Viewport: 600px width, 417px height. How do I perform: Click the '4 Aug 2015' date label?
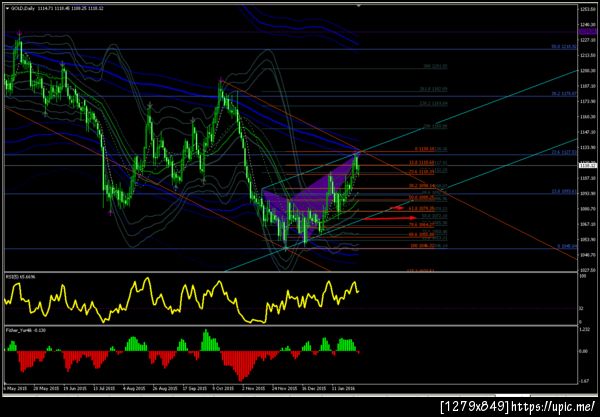click(x=135, y=388)
